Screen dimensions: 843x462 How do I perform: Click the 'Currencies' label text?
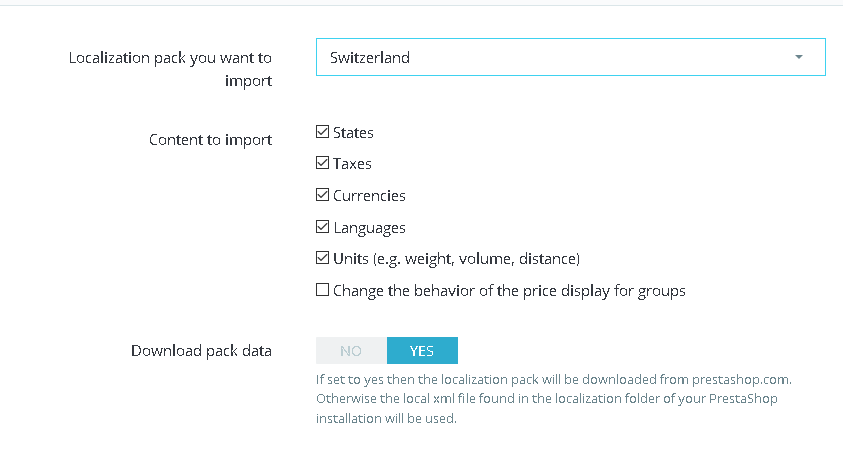(369, 195)
